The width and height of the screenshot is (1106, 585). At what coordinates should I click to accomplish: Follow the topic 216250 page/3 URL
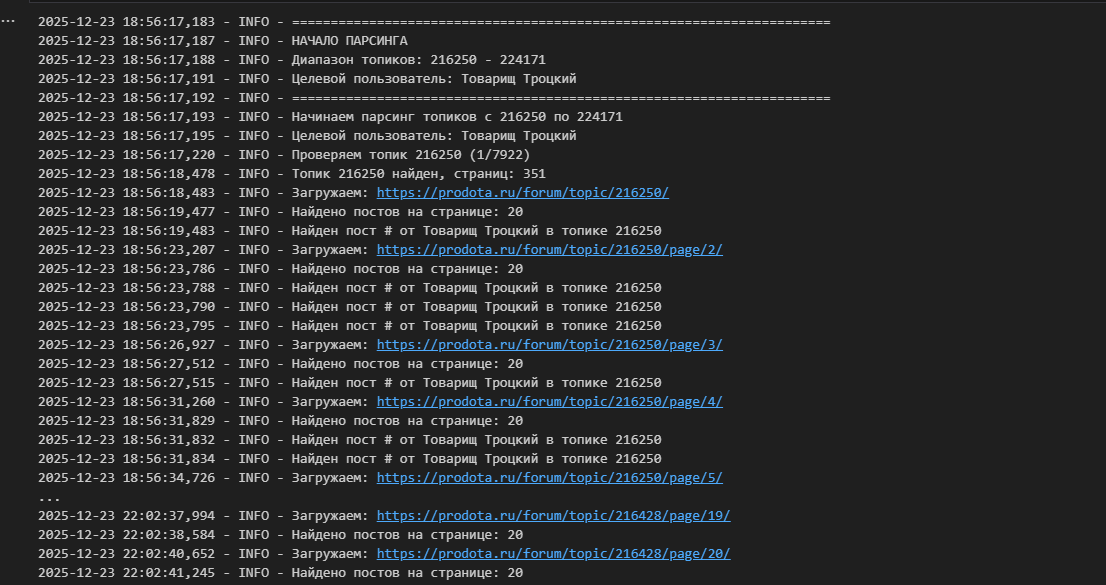pos(549,345)
